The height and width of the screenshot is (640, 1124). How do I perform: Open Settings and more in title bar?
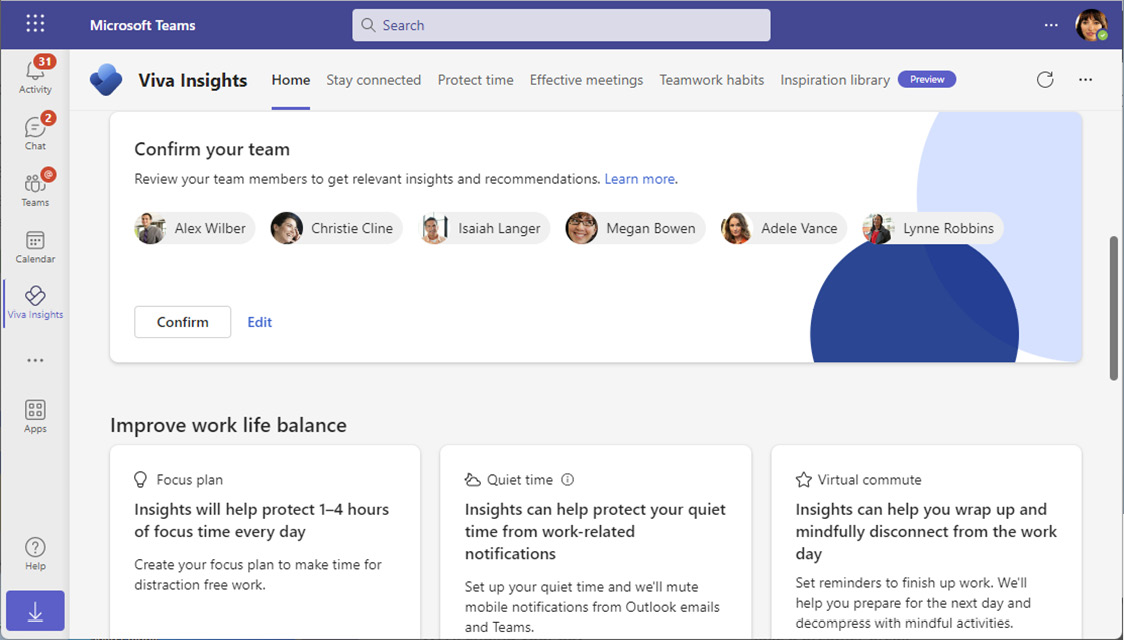point(1051,25)
